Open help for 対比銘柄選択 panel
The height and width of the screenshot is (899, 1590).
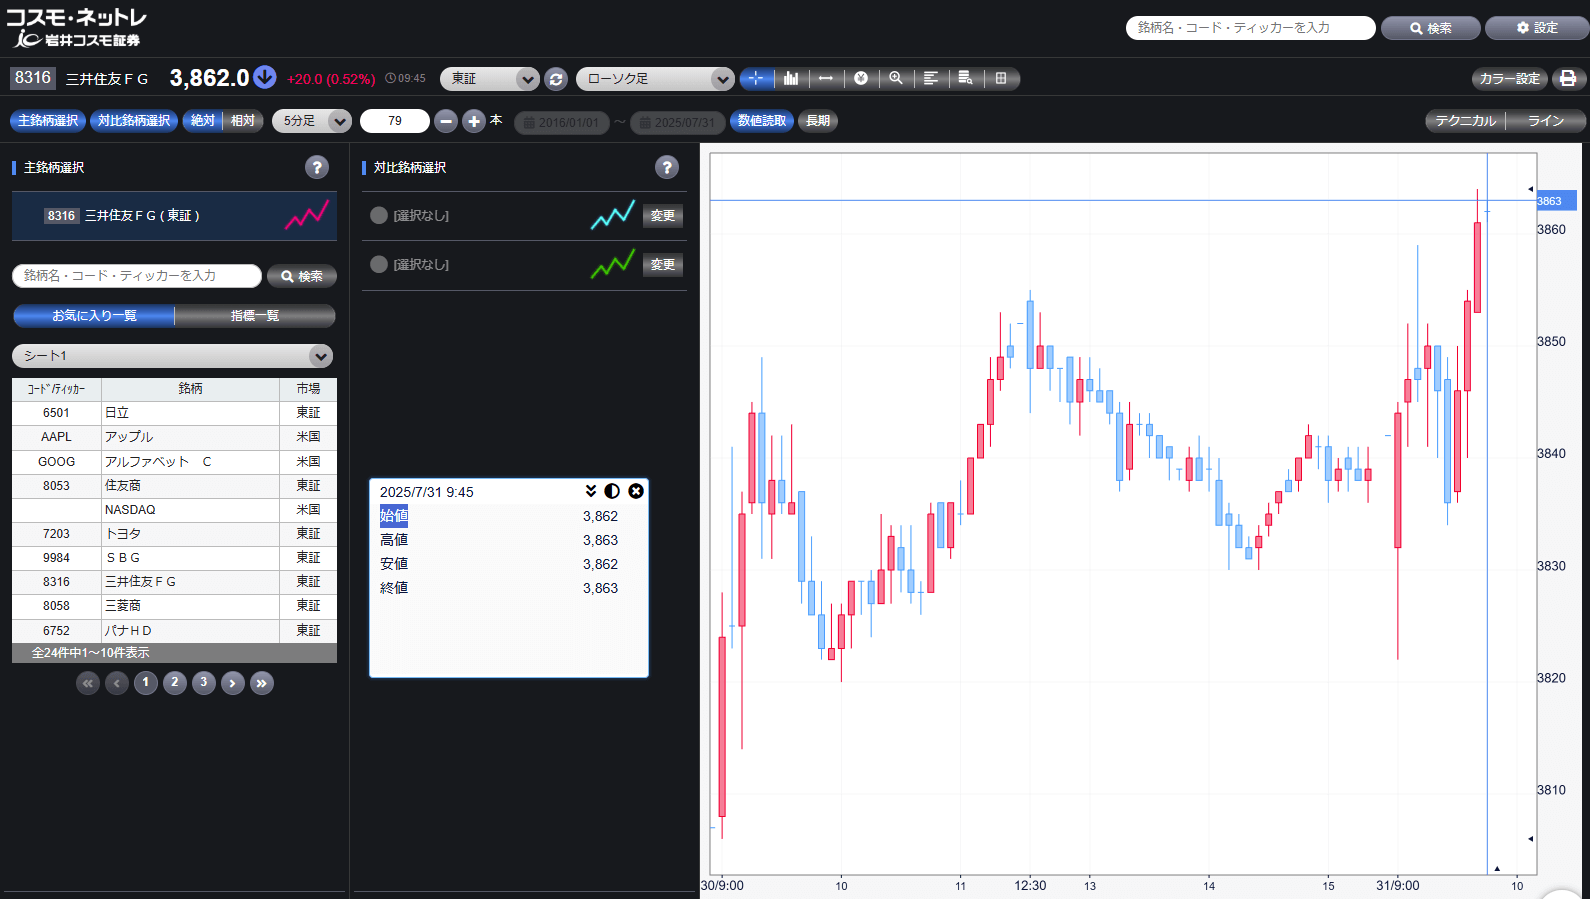[667, 167]
